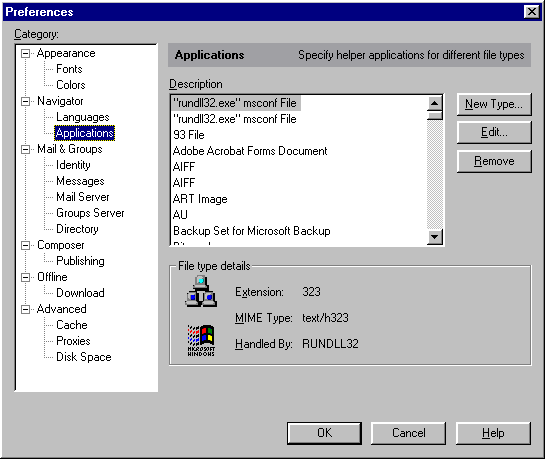545x459 pixels.
Task: Click the description list scroll up arrow
Action: pos(434,103)
